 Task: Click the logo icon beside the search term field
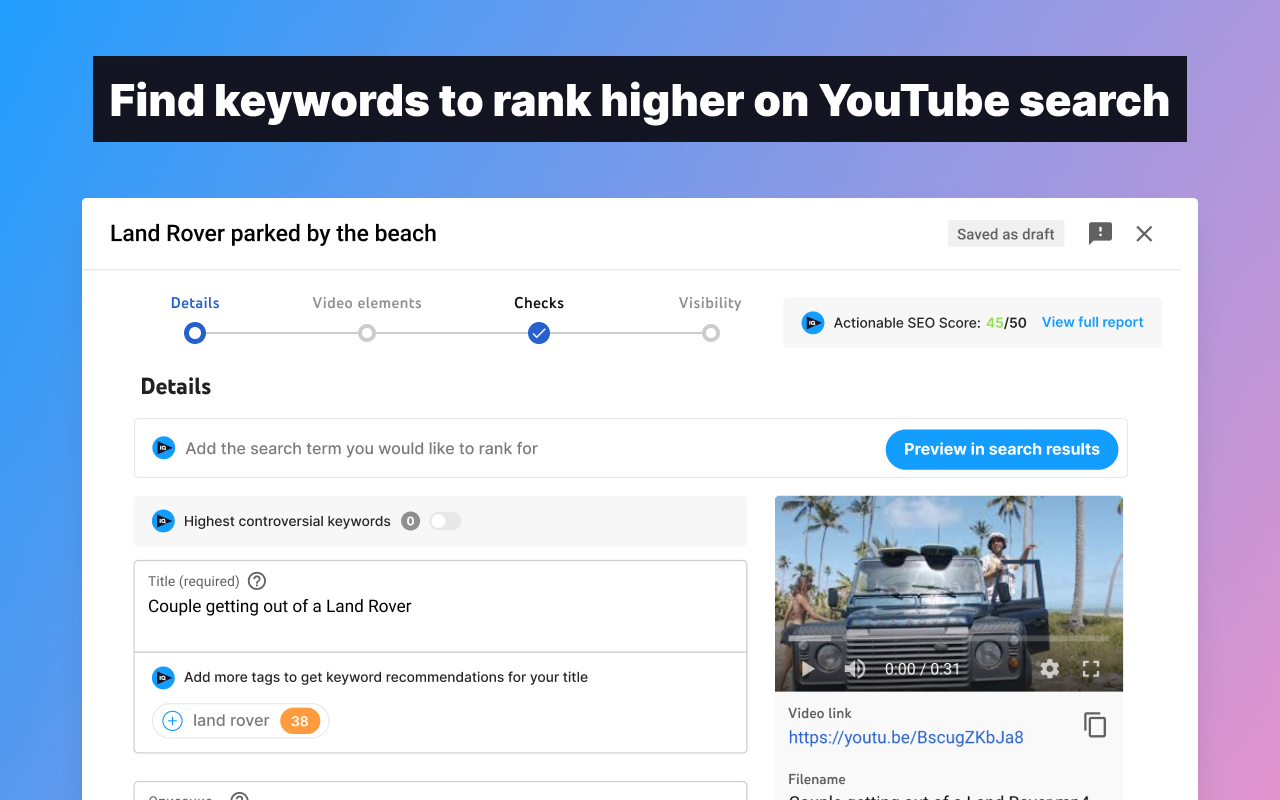[163, 447]
